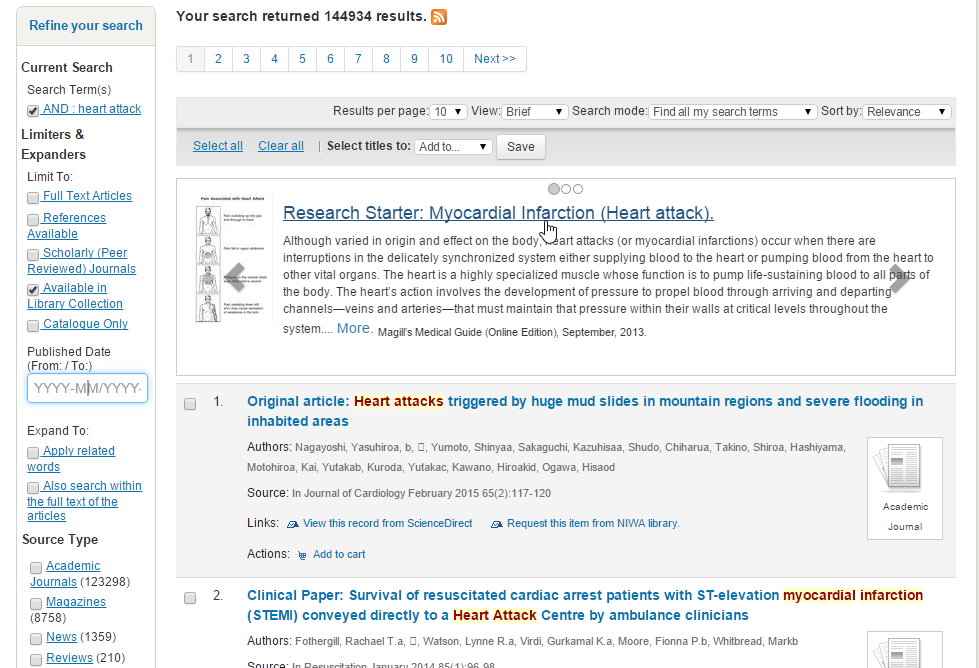Click the Save button

tap(520, 147)
